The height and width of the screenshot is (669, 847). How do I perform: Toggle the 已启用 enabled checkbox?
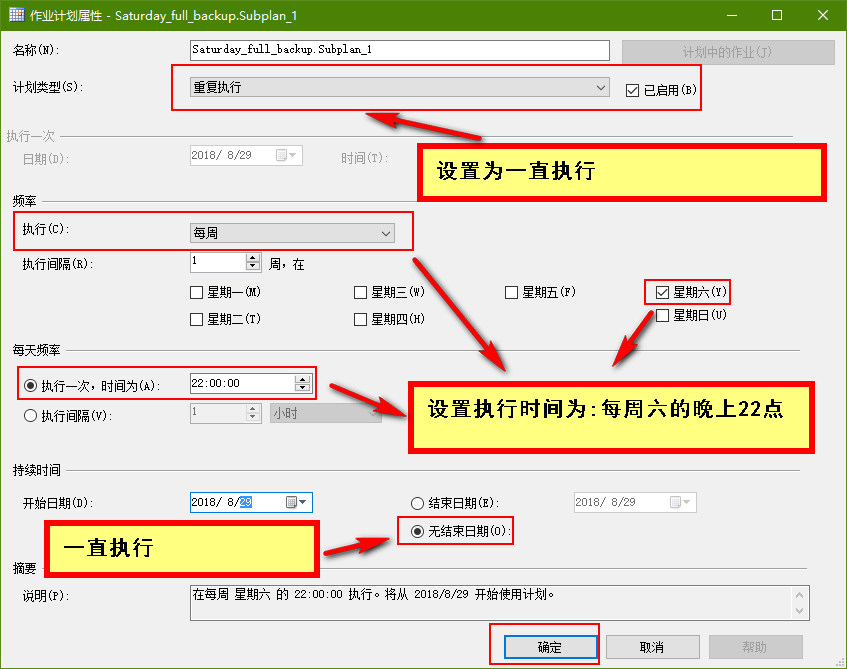632,89
